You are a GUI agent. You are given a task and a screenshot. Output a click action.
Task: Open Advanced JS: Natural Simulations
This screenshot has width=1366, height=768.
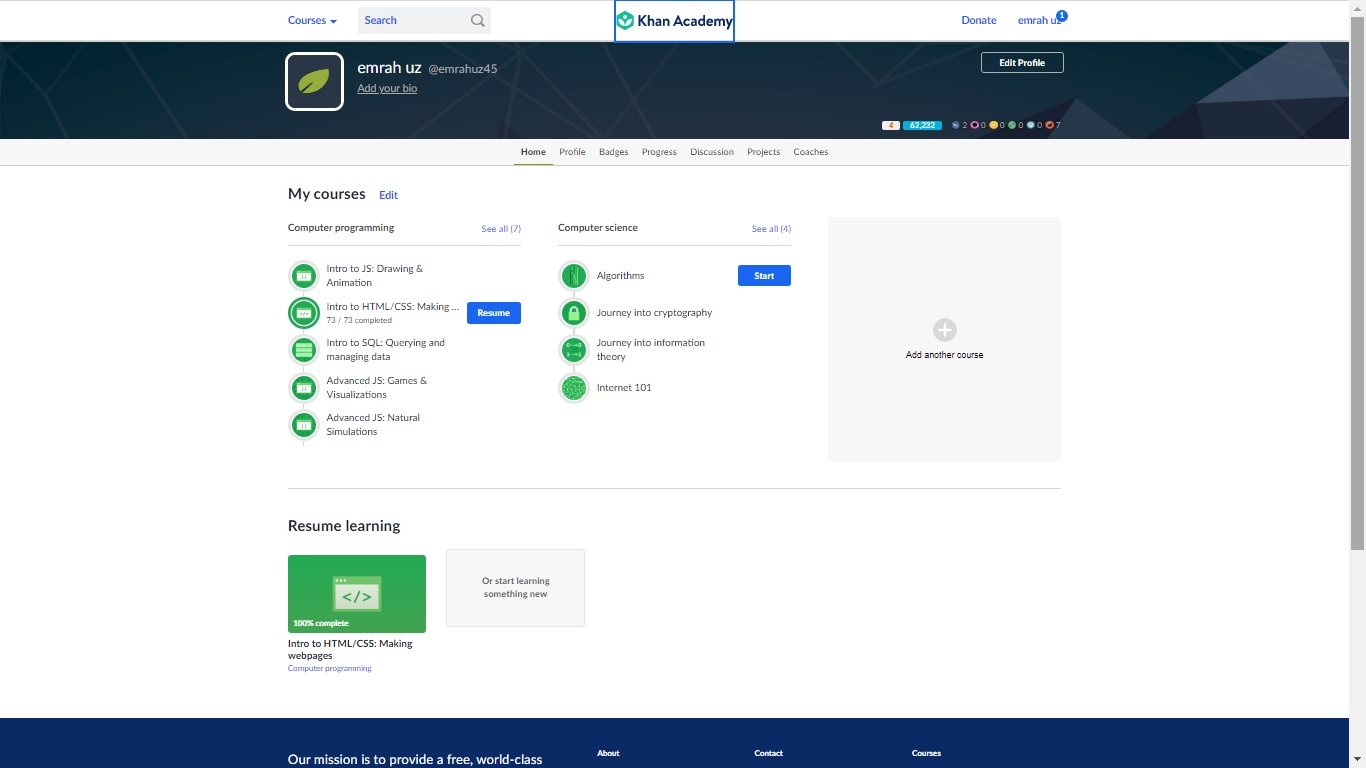click(x=373, y=425)
